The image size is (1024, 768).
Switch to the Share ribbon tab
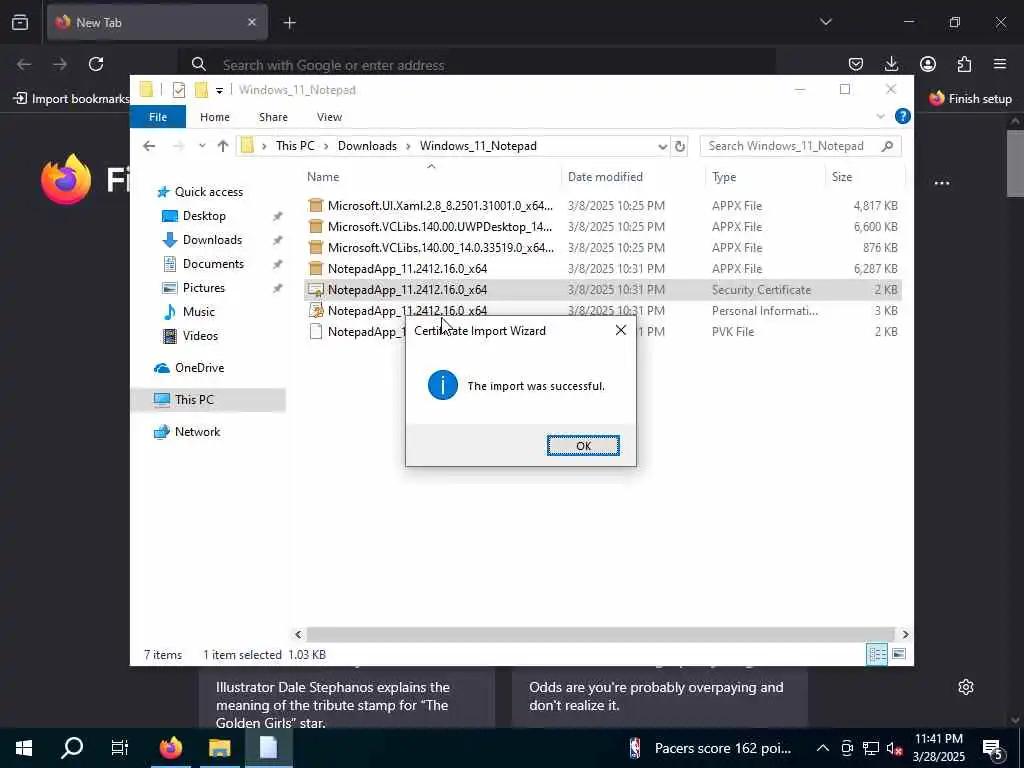pos(273,117)
